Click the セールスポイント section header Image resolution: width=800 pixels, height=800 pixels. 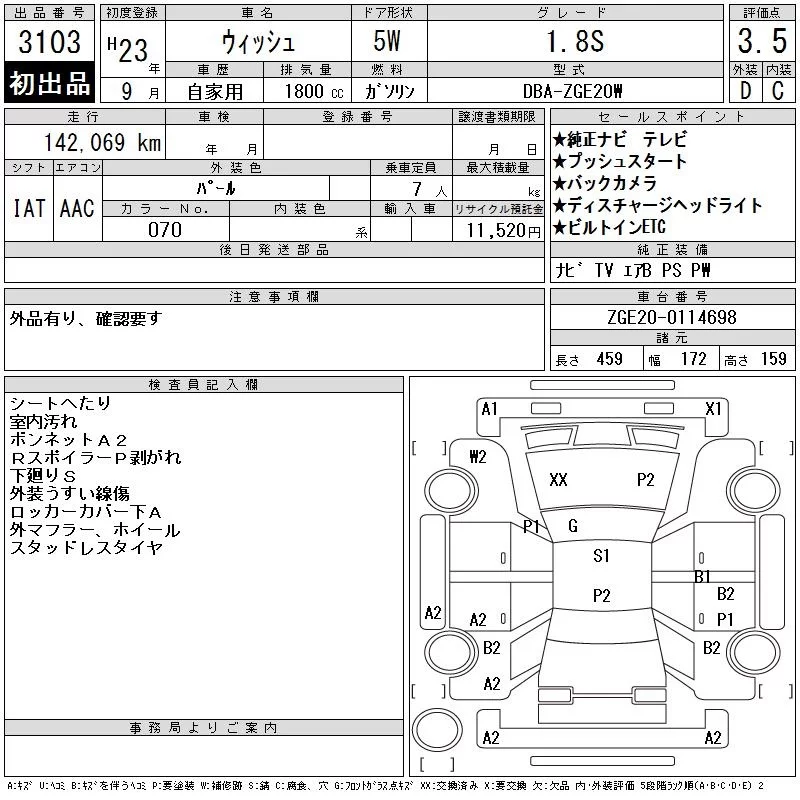672,117
